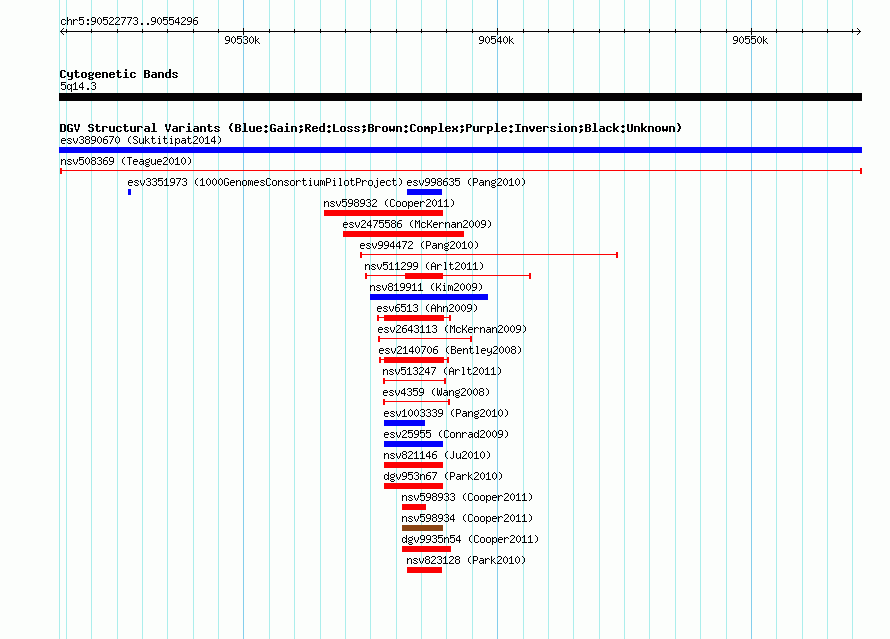Screen dimensions: 890x639
Task: Click the 90540k ruler tick label
Action: point(496,40)
